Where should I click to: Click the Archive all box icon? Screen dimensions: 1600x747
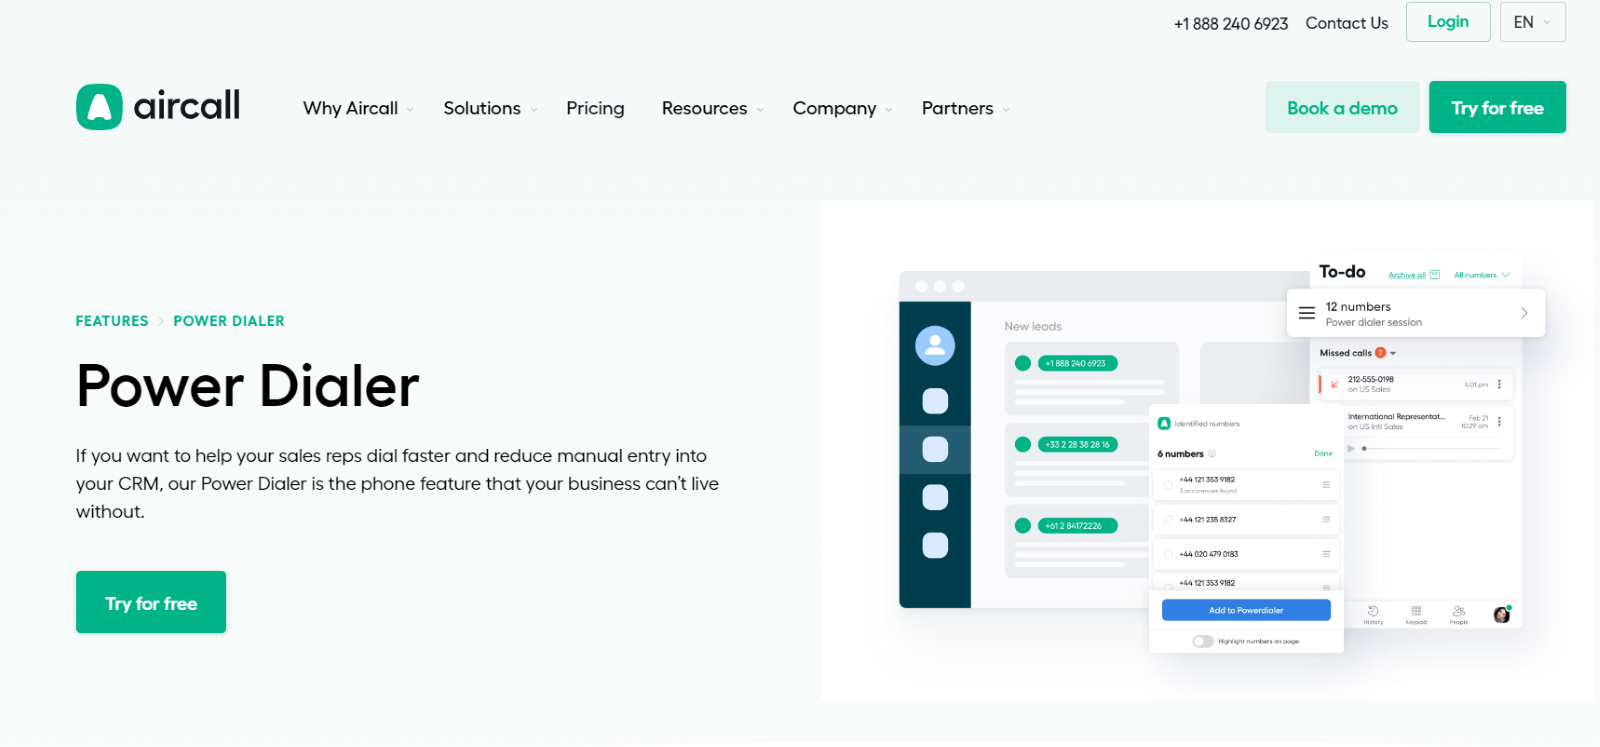[1435, 274]
